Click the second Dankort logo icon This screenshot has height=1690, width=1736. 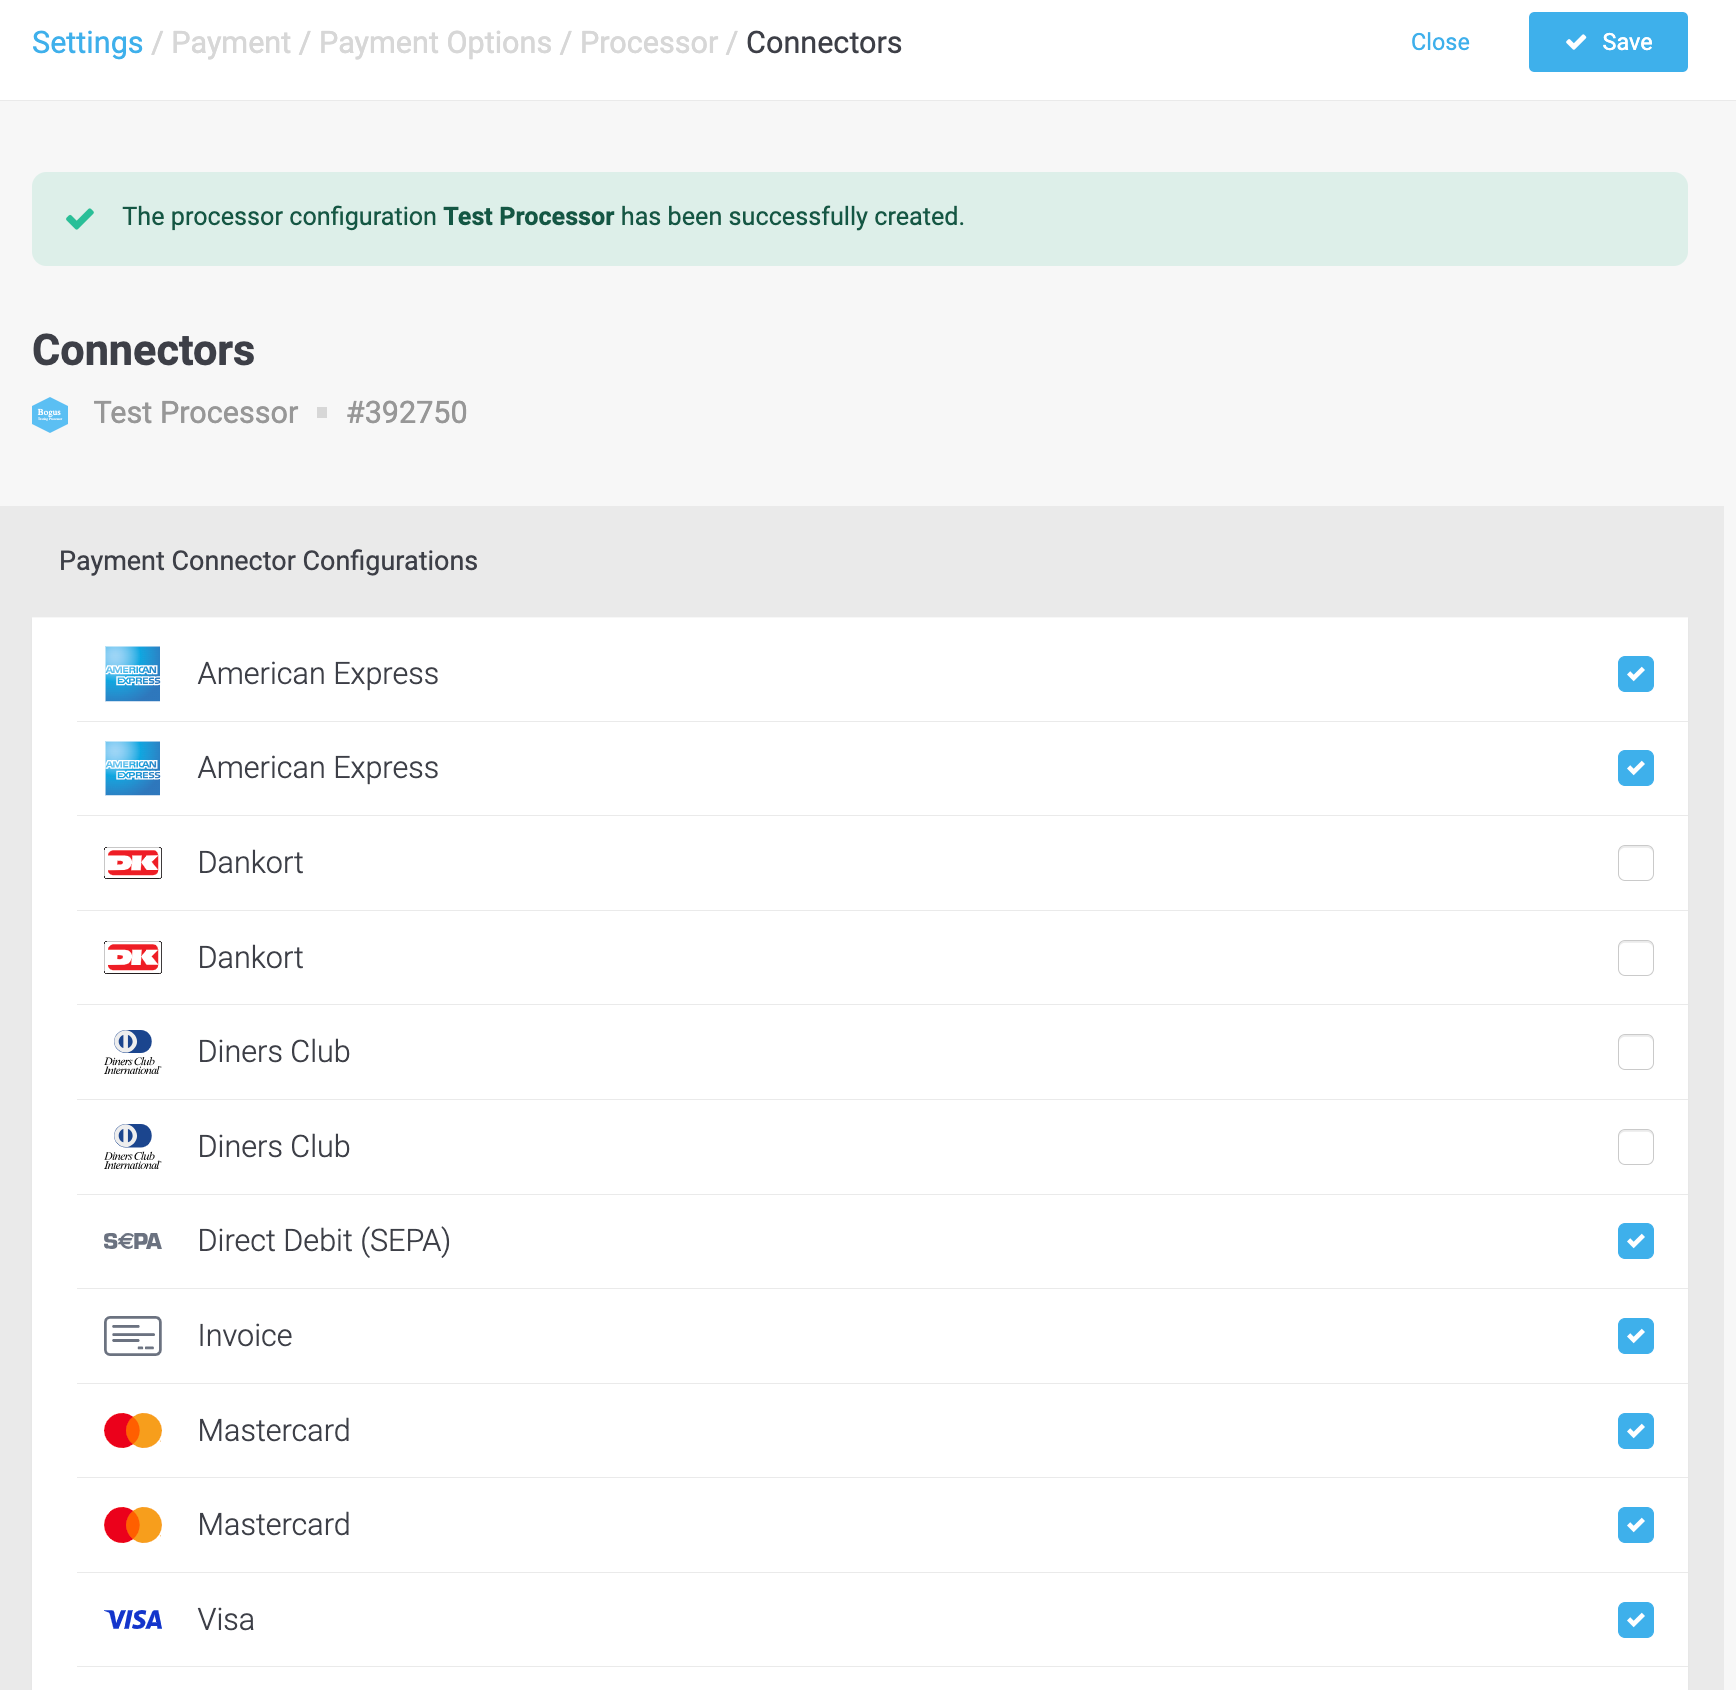tap(132, 958)
